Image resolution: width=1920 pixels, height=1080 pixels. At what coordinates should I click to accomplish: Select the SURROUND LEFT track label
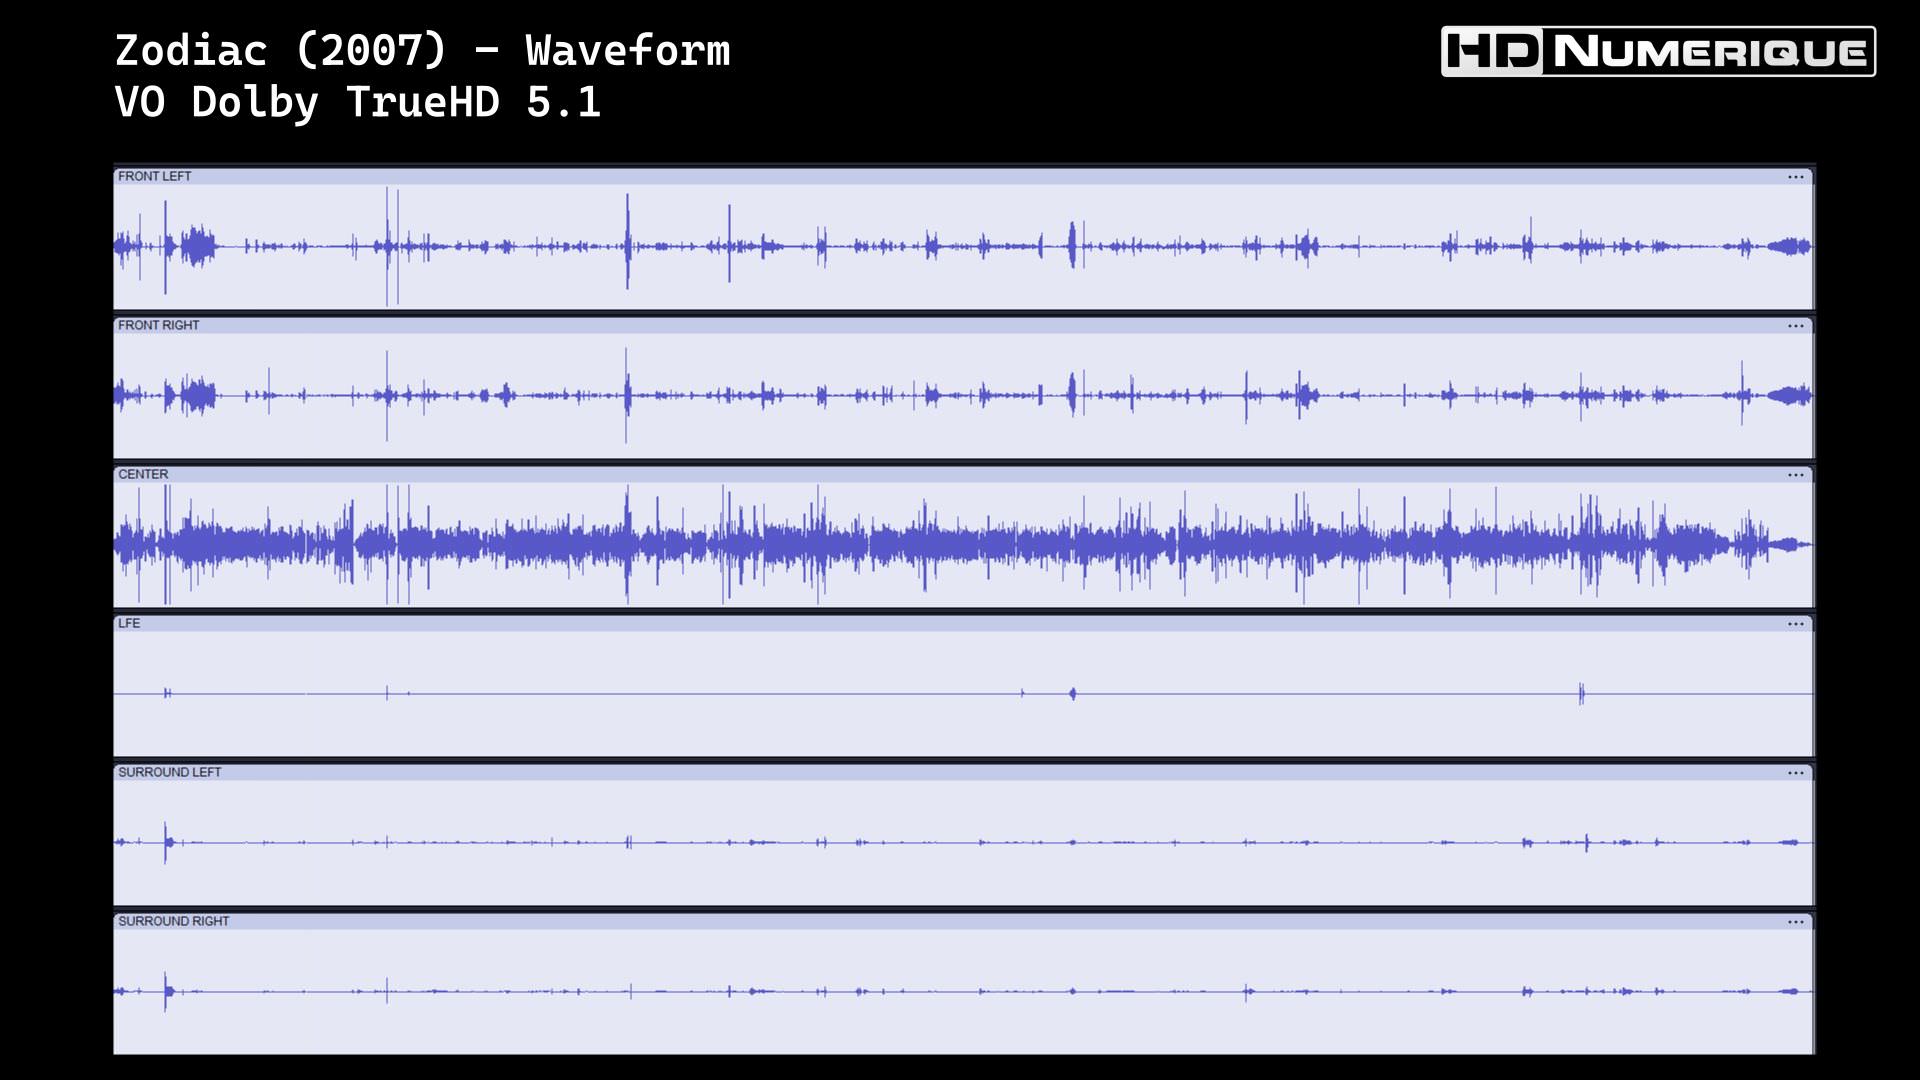170,772
